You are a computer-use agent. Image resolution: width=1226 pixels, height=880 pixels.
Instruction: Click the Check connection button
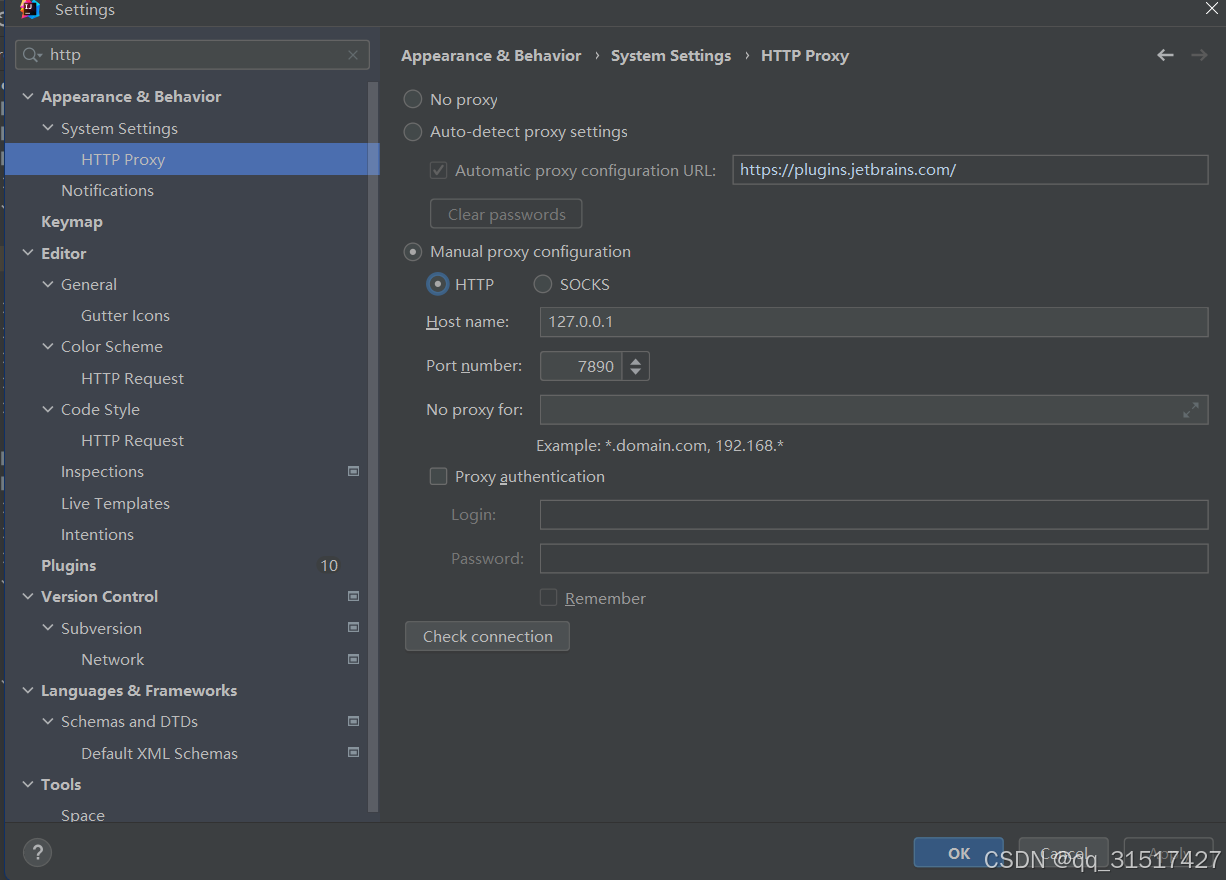click(487, 636)
